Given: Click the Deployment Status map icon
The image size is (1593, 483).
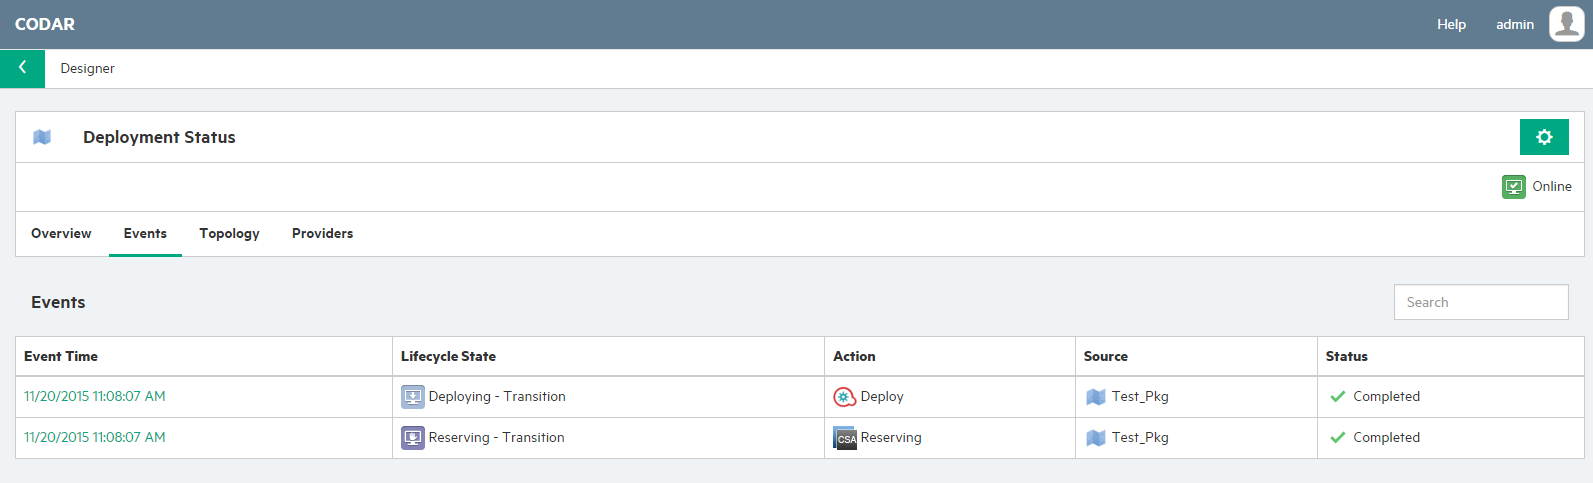Looking at the screenshot, I should coord(42,137).
